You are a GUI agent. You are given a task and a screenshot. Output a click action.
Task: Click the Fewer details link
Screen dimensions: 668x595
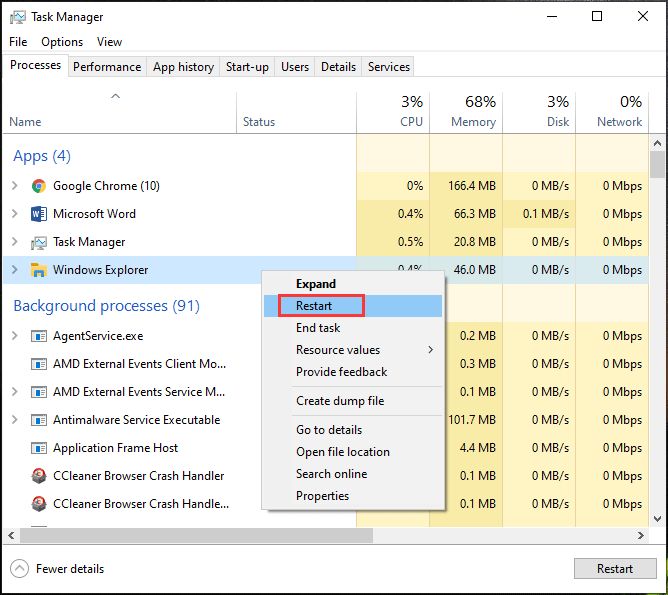70,569
